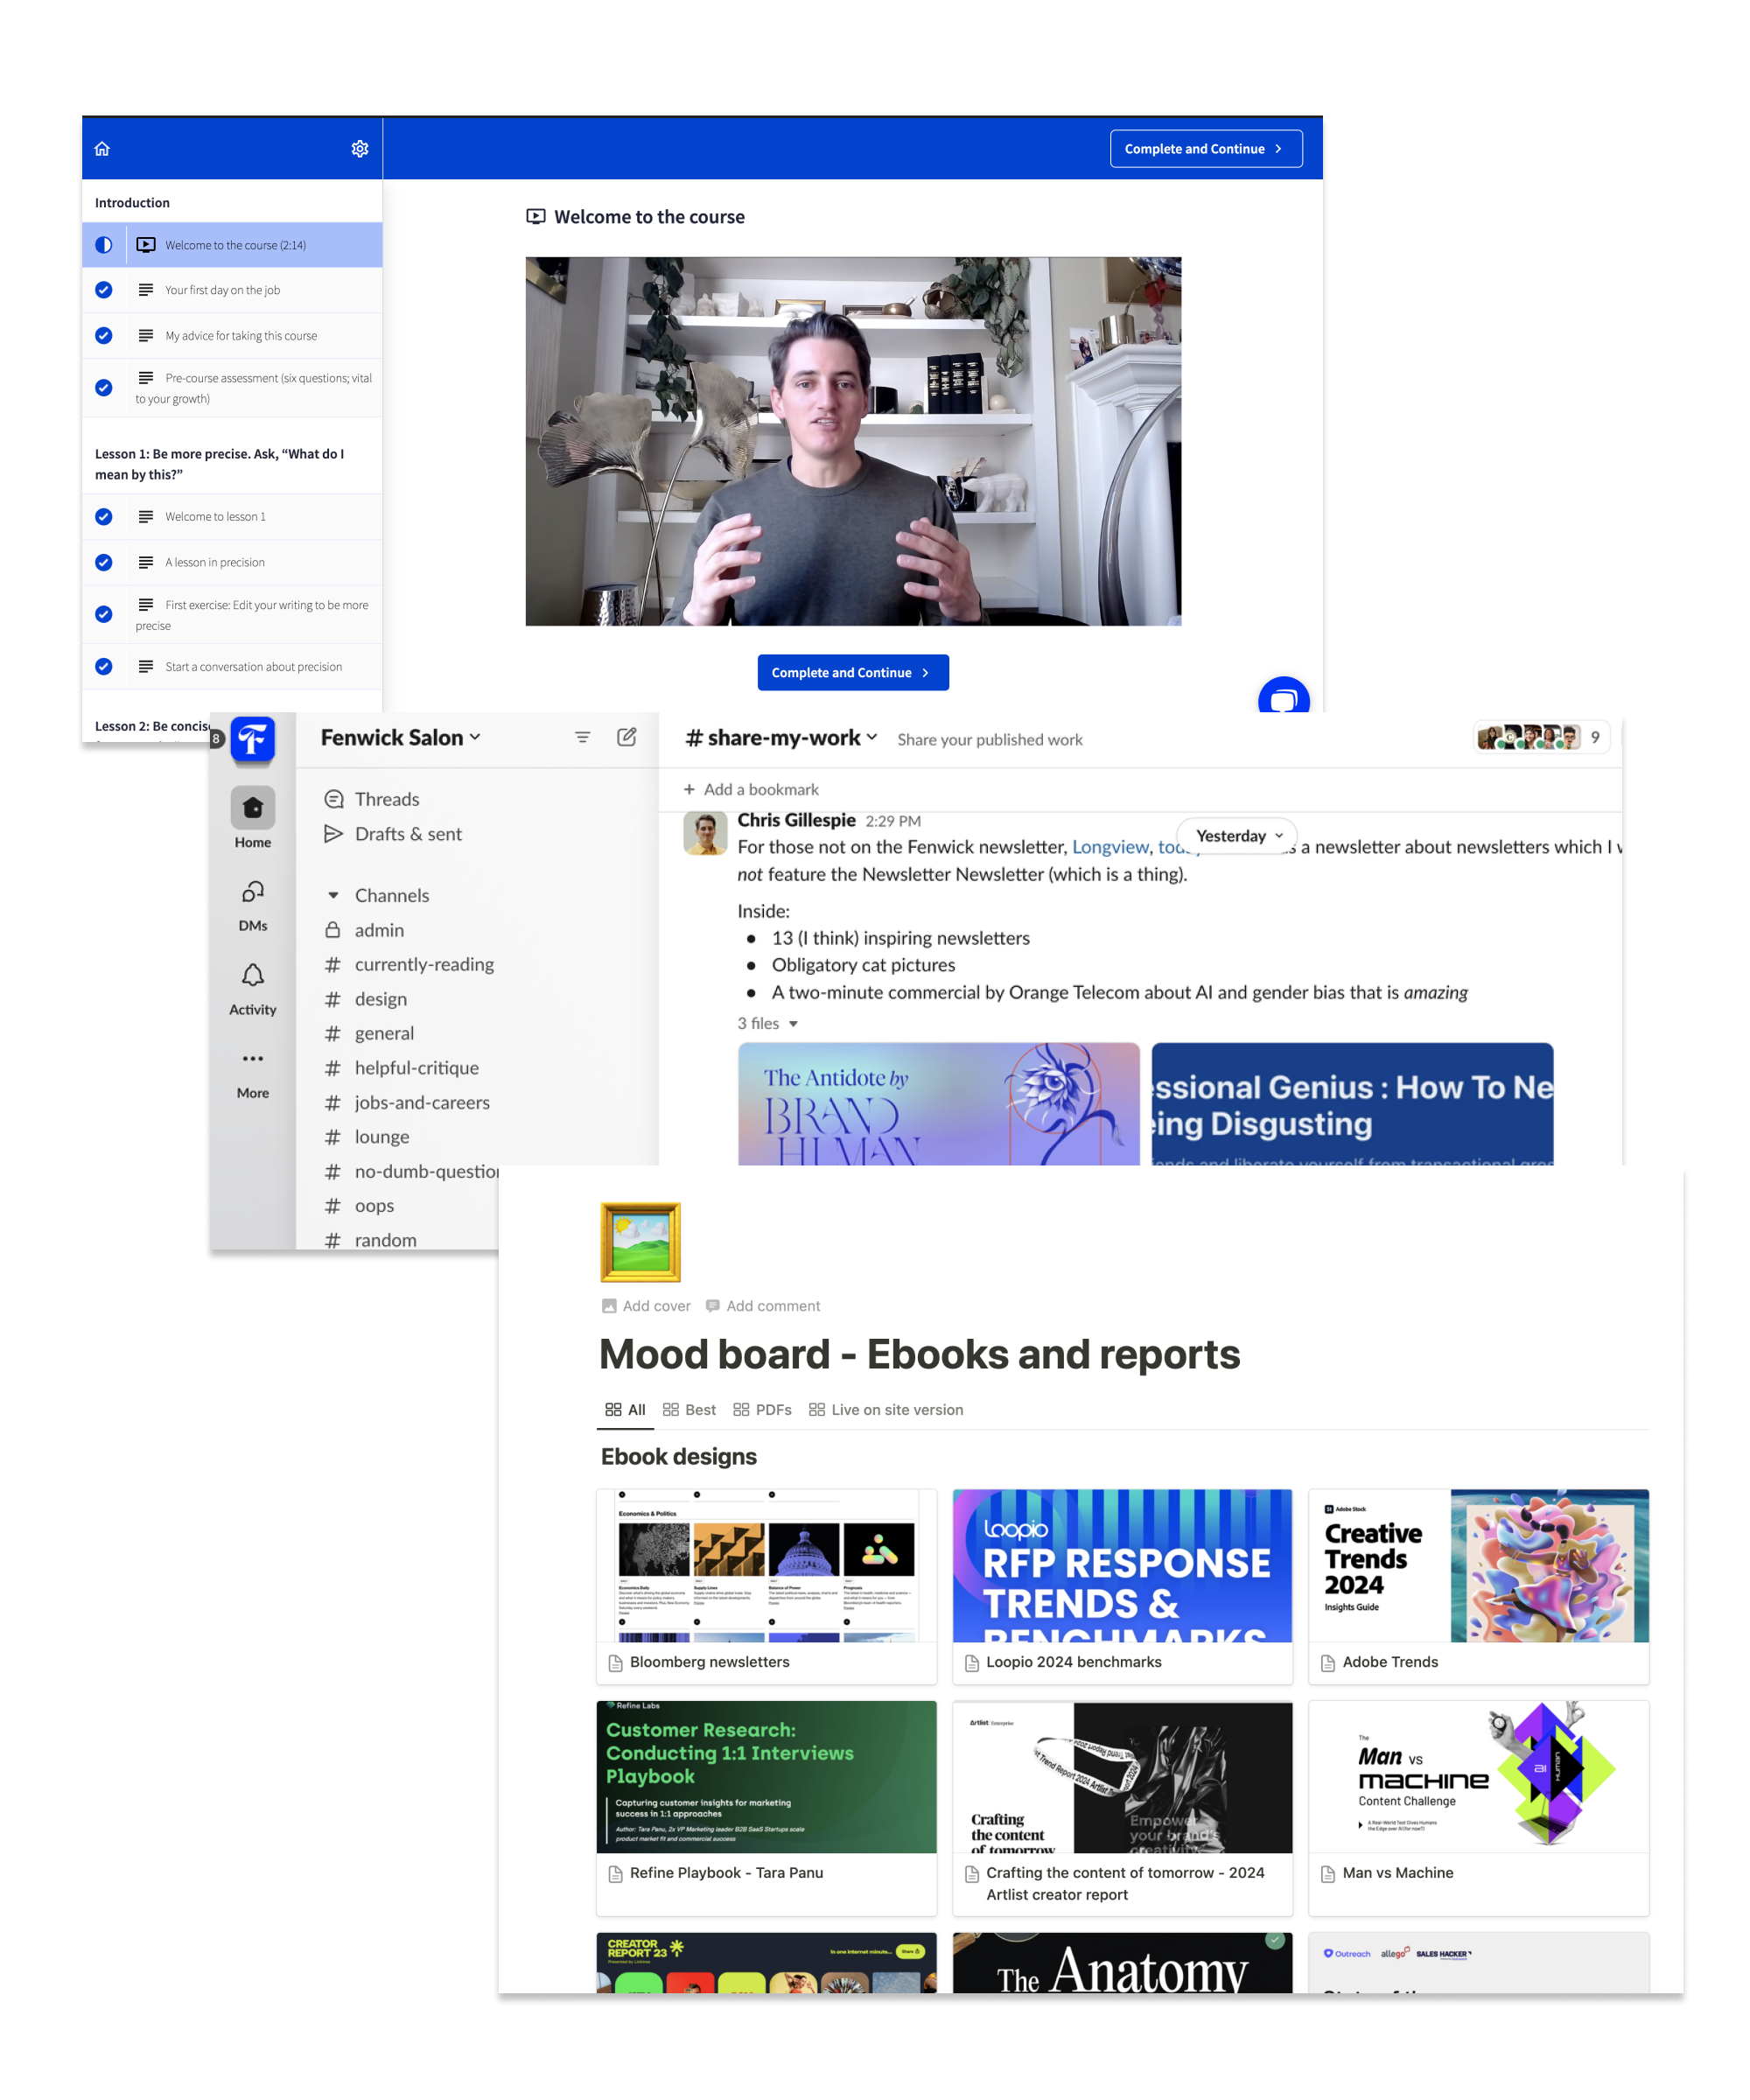Click channel member avatars showing 9
This screenshot has height=2100, width=1750.
1541,738
